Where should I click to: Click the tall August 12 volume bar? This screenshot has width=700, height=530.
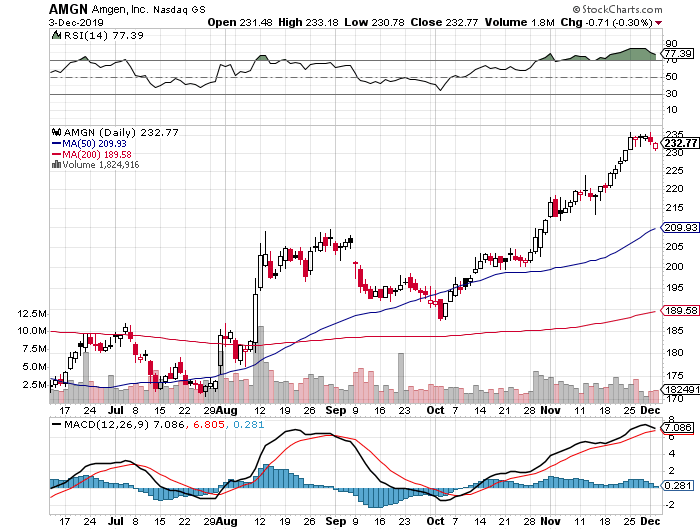[261, 364]
